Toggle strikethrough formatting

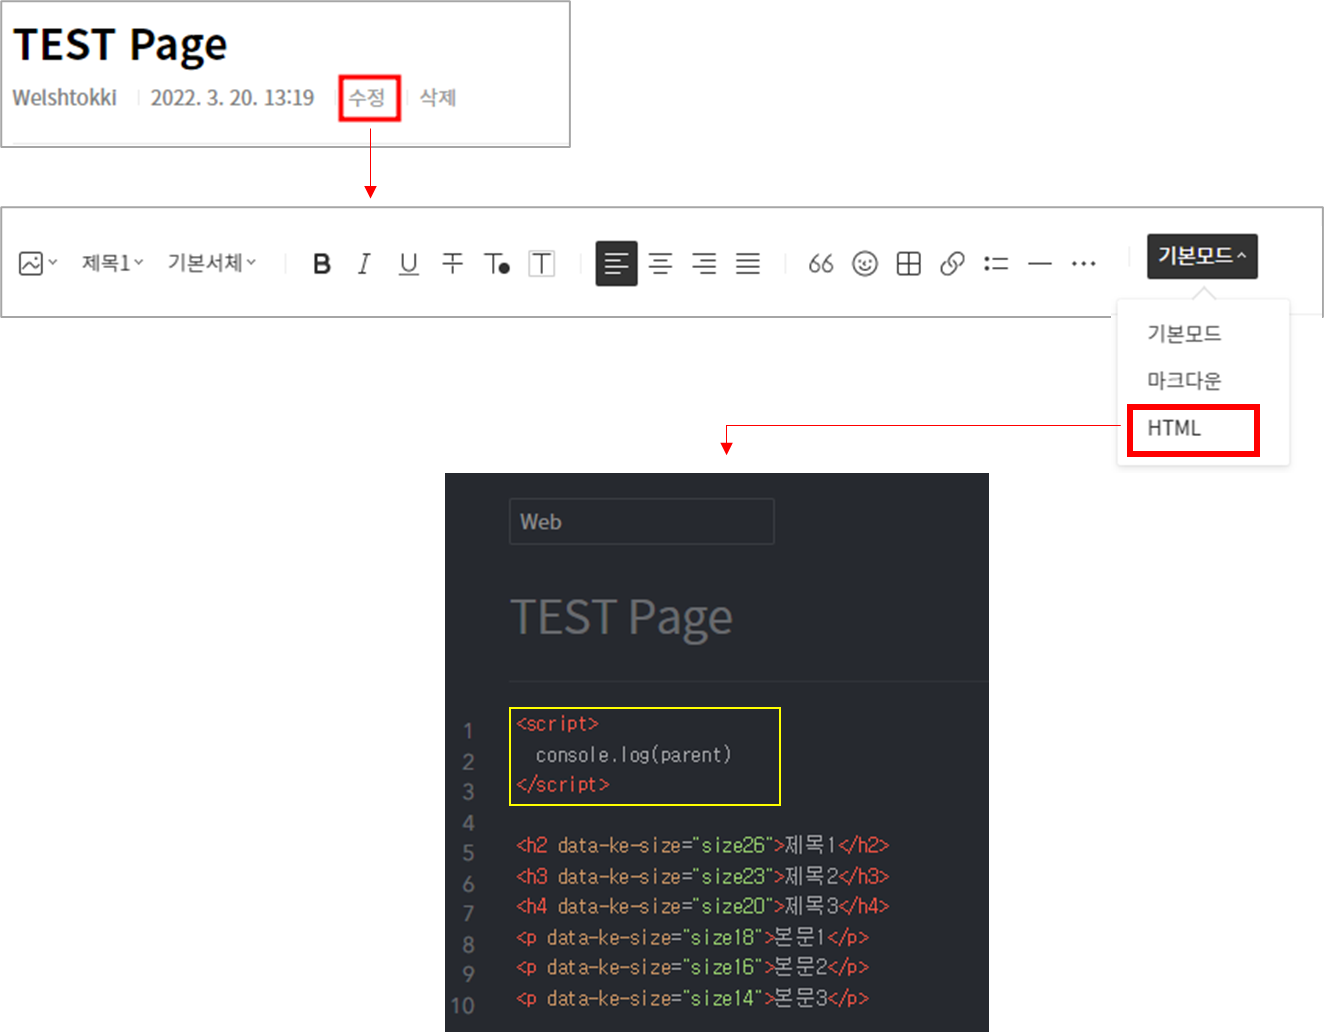(x=452, y=263)
